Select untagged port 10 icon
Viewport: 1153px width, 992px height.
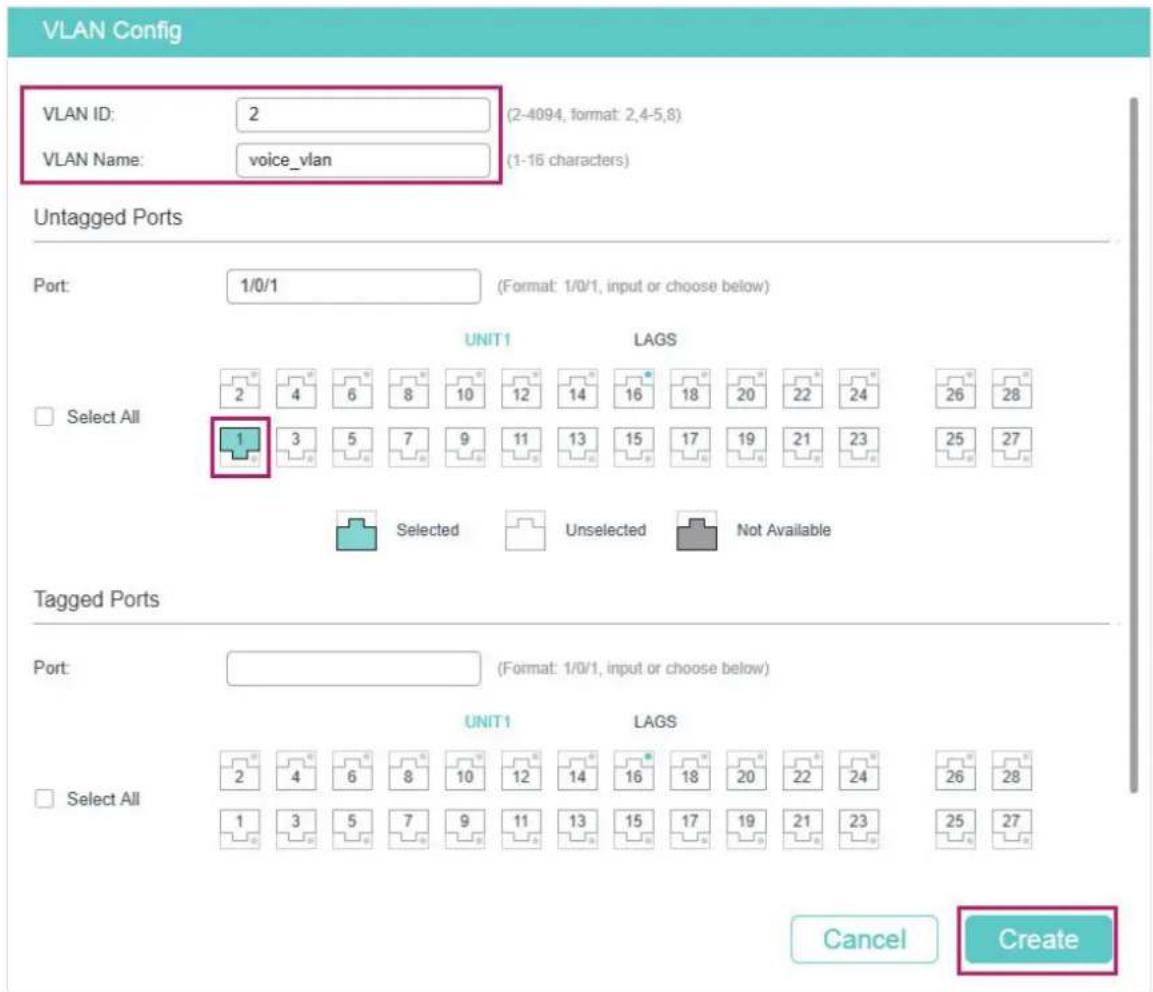[465, 388]
